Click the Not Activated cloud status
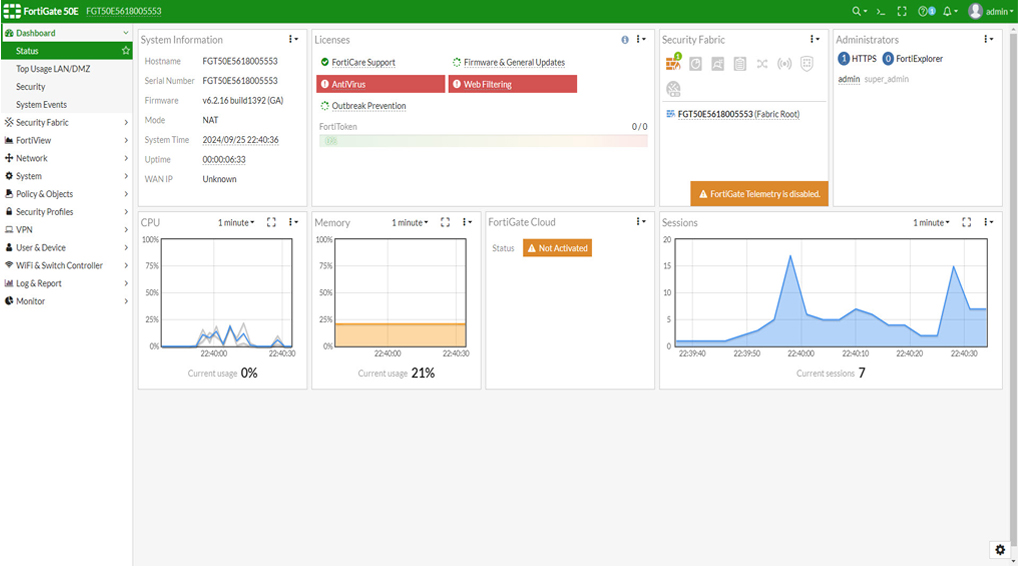Screen dimensions: 1018x566 (557, 248)
